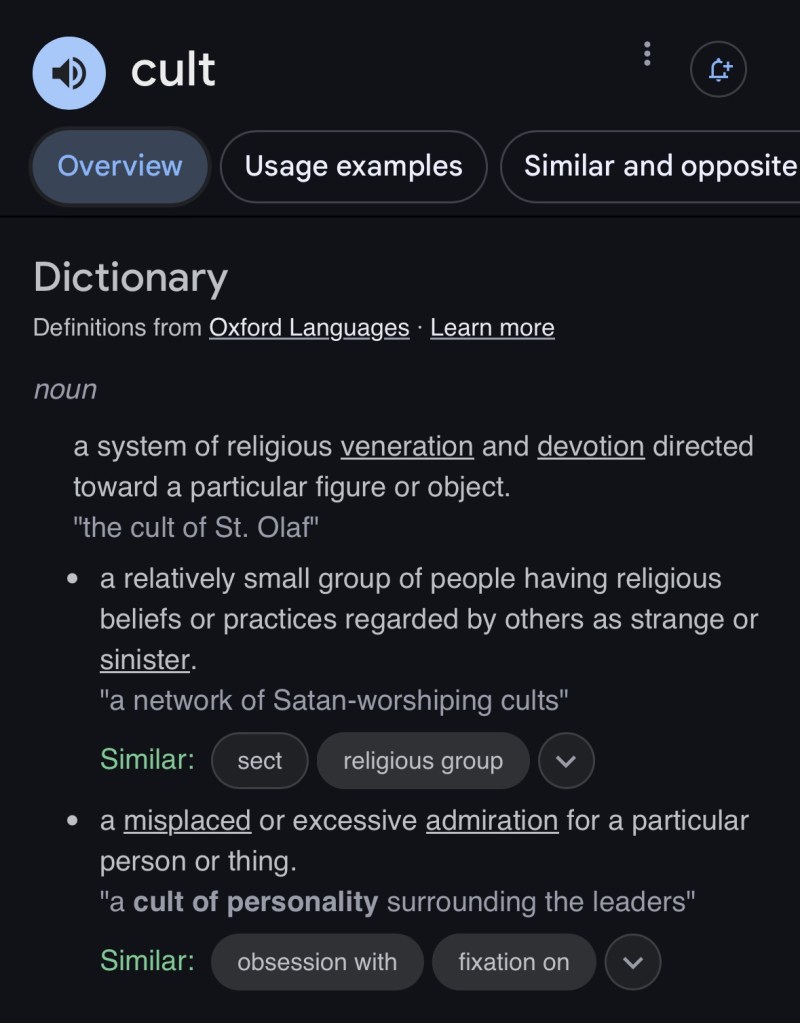Look up the underlined word admiration
The height and width of the screenshot is (1023, 800).
point(491,821)
